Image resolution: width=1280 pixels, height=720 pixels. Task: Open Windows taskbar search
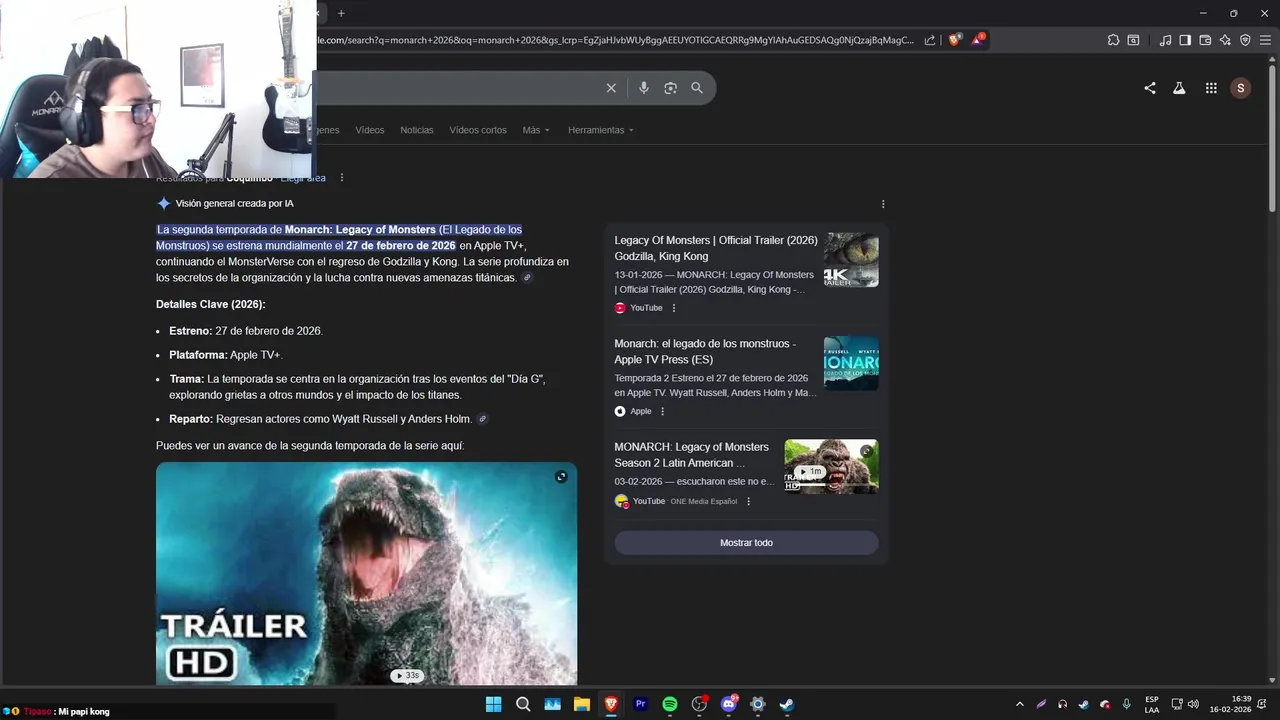coord(523,704)
